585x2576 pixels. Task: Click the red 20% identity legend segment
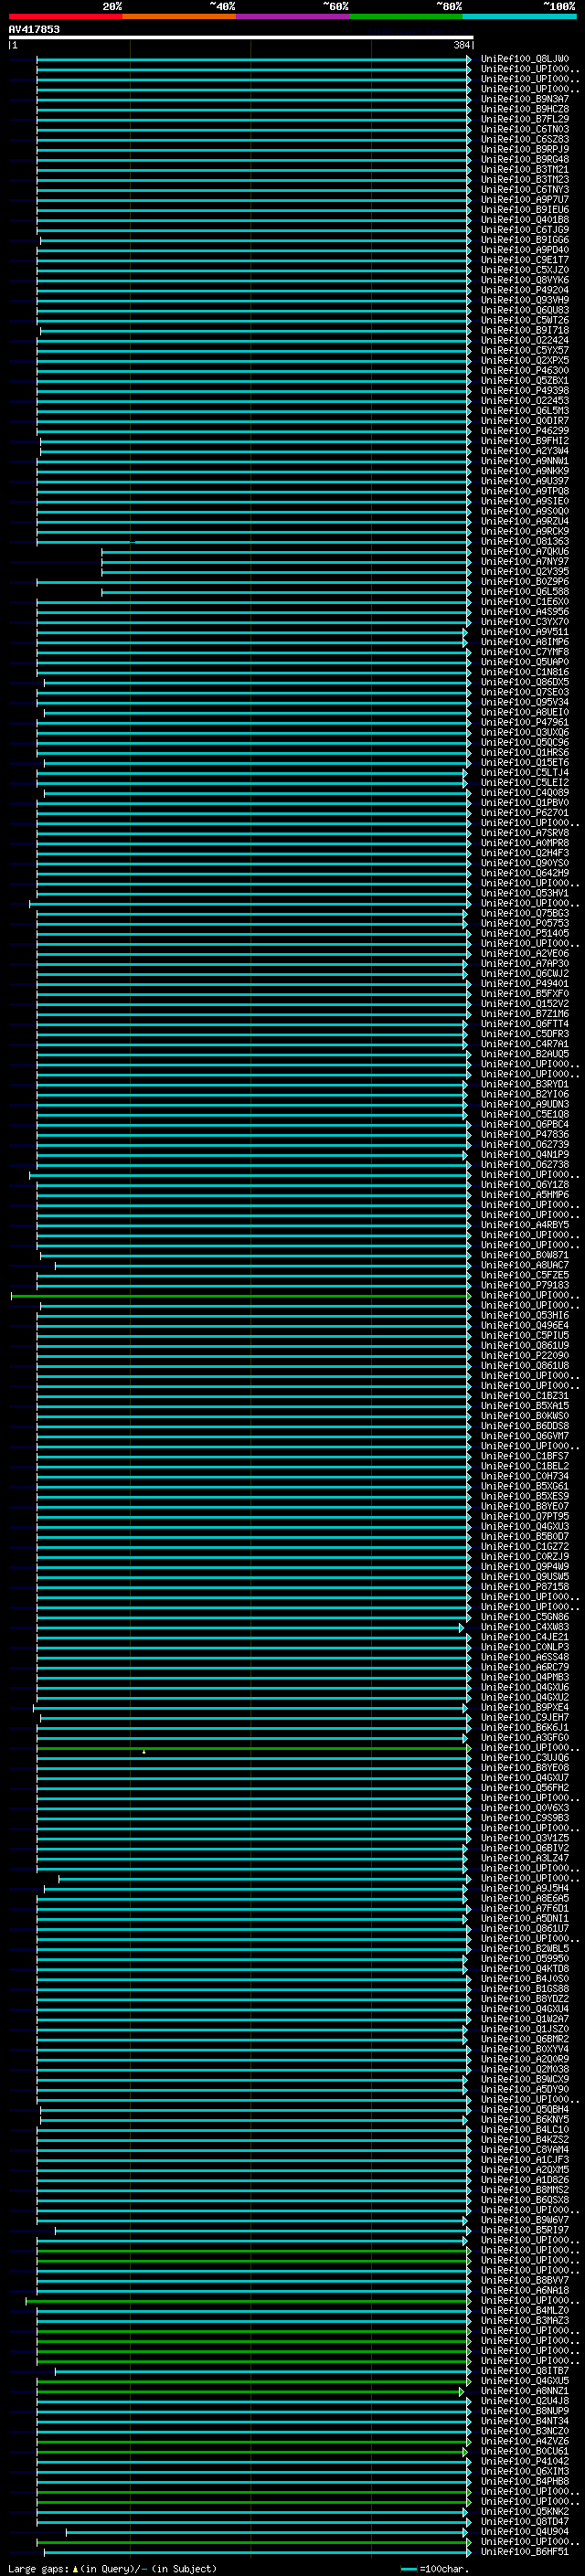[x=65, y=16]
